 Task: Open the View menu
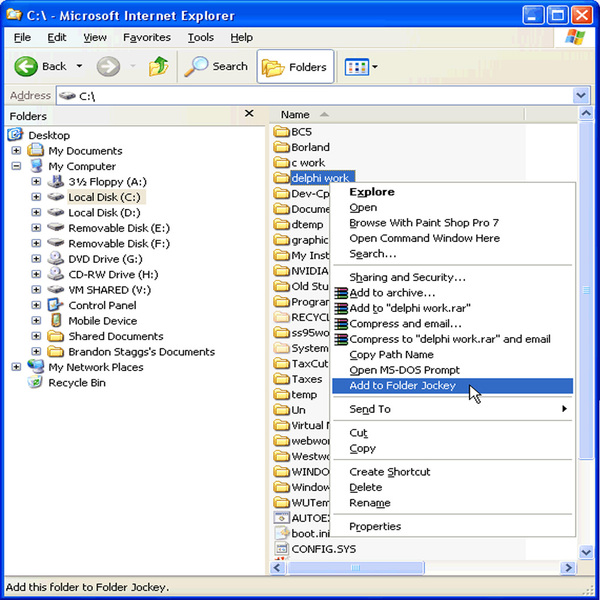(95, 38)
